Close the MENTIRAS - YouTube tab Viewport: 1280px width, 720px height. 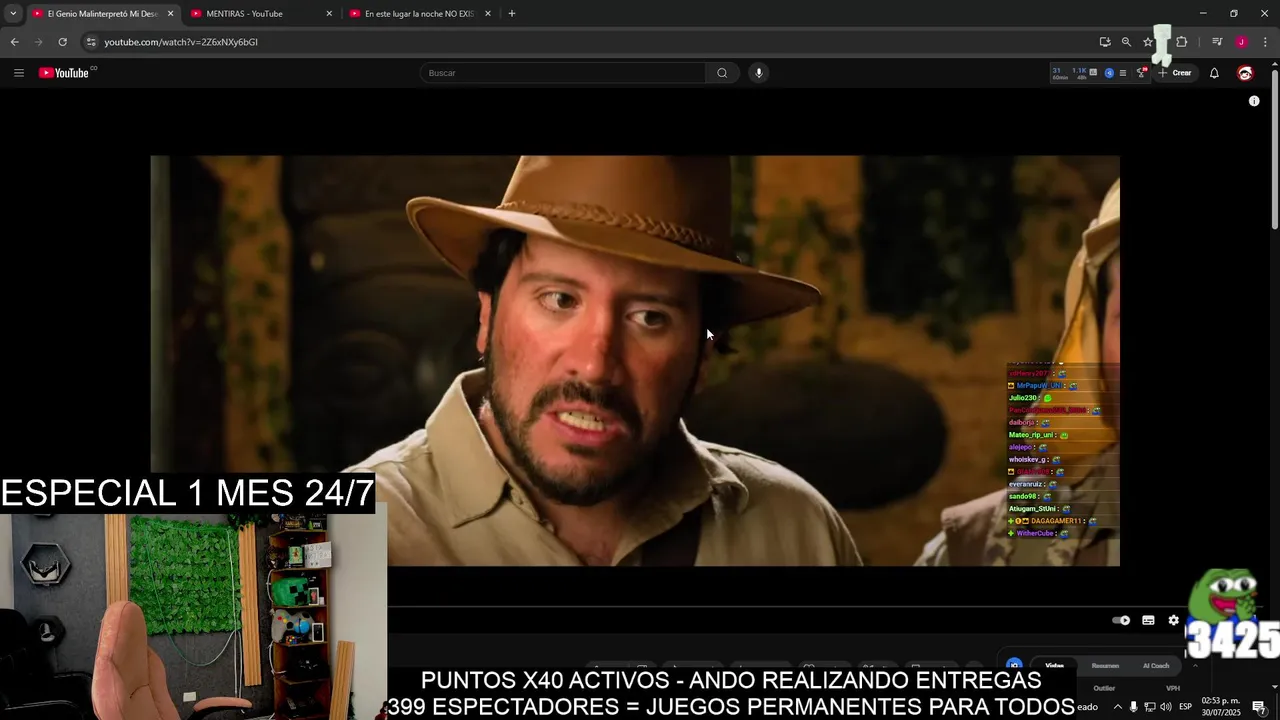click(x=329, y=14)
